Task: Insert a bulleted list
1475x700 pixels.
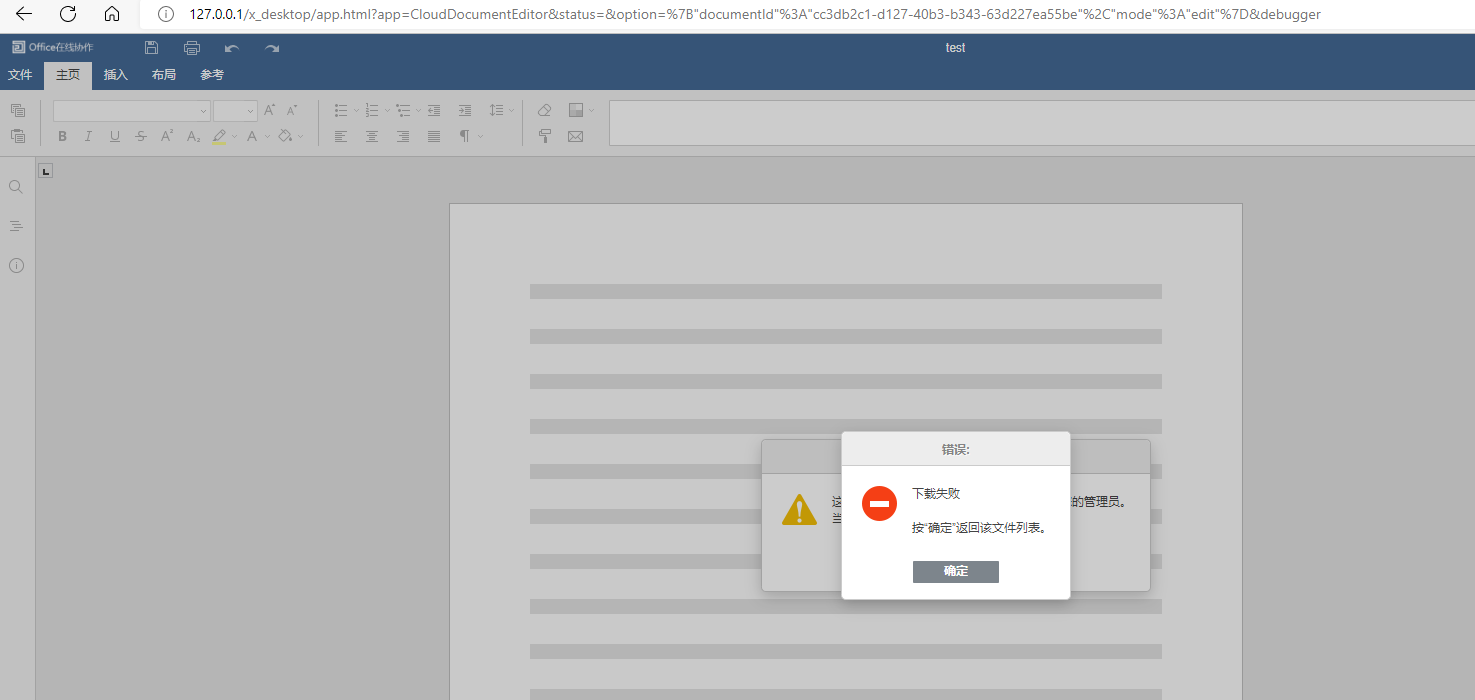Action: tap(341, 111)
